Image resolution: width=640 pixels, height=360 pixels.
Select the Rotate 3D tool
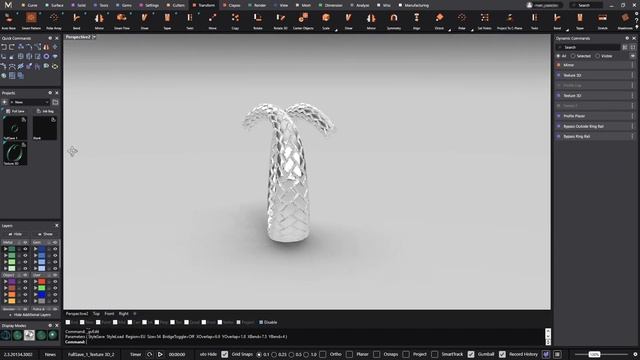pyautogui.click(x=280, y=21)
